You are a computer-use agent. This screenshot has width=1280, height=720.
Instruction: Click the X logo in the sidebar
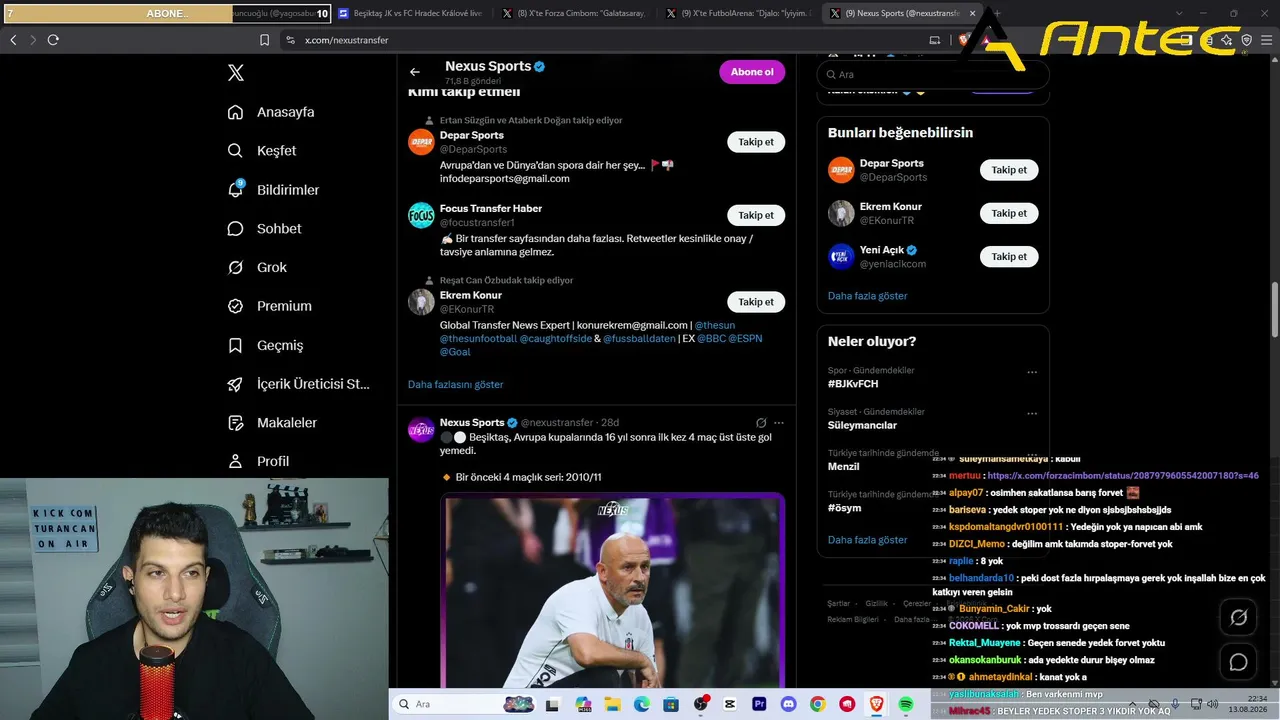coord(236,73)
